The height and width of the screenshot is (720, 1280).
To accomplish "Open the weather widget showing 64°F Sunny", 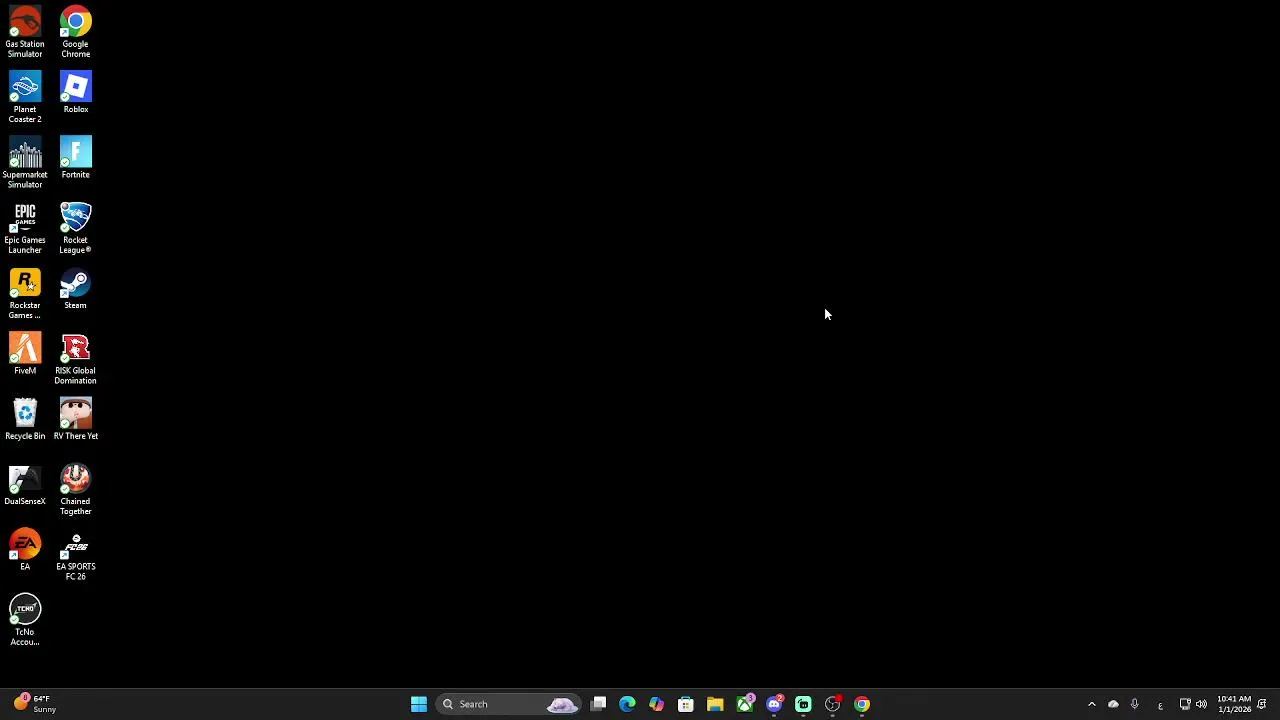I will click(x=36, y=704).
